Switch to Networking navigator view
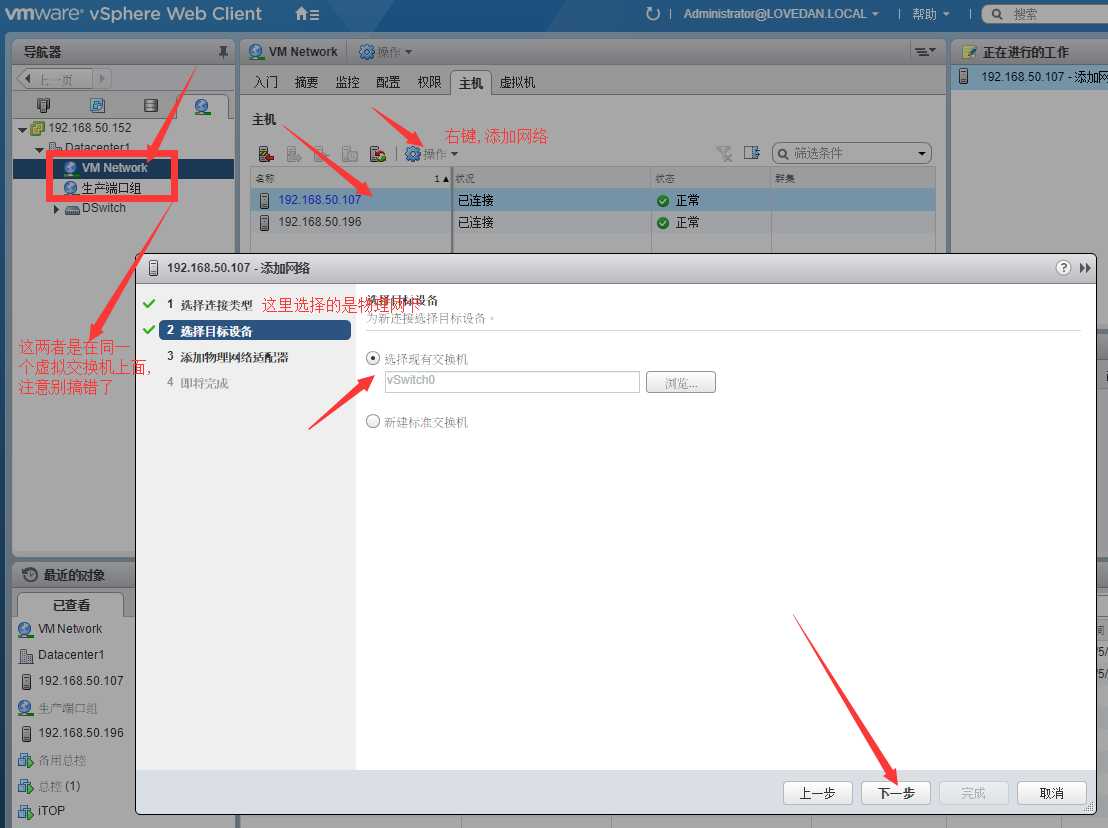The width and height of the screenshot is (1108, 828). 202,106
